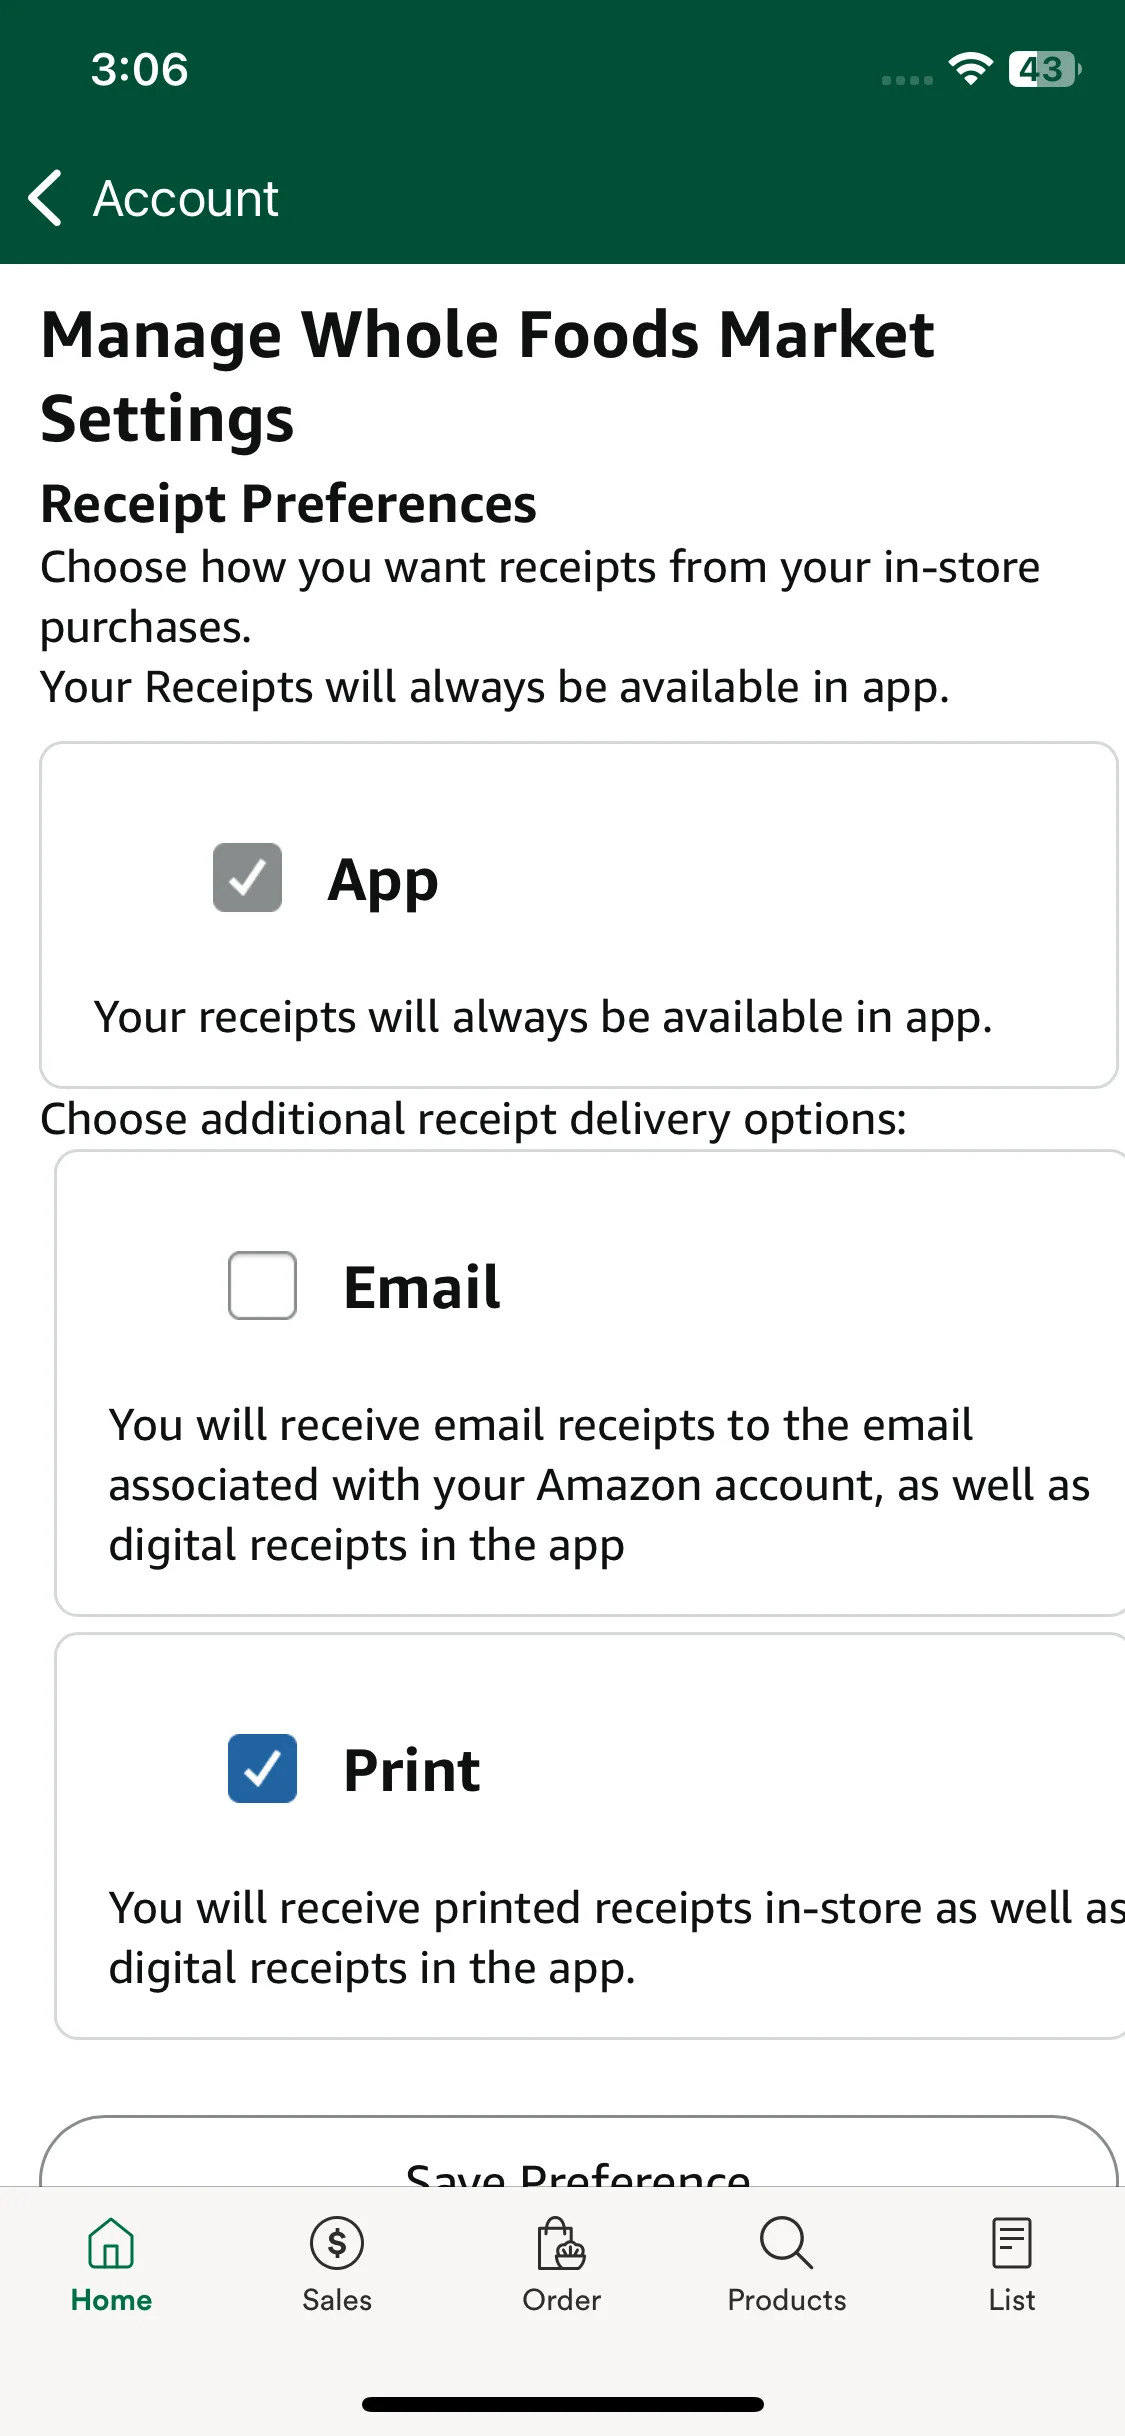Viewport: 1125px width, 2436px height.
Task: Uncheck the Print receipt checkbox
Action: 262,1768
